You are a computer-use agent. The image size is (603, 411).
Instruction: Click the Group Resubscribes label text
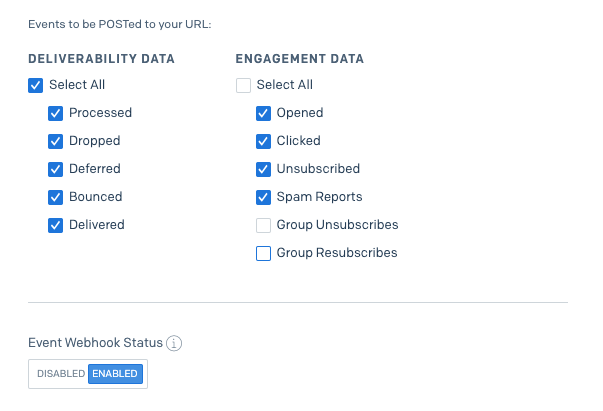pyautogui.click(x=336, y=253)
